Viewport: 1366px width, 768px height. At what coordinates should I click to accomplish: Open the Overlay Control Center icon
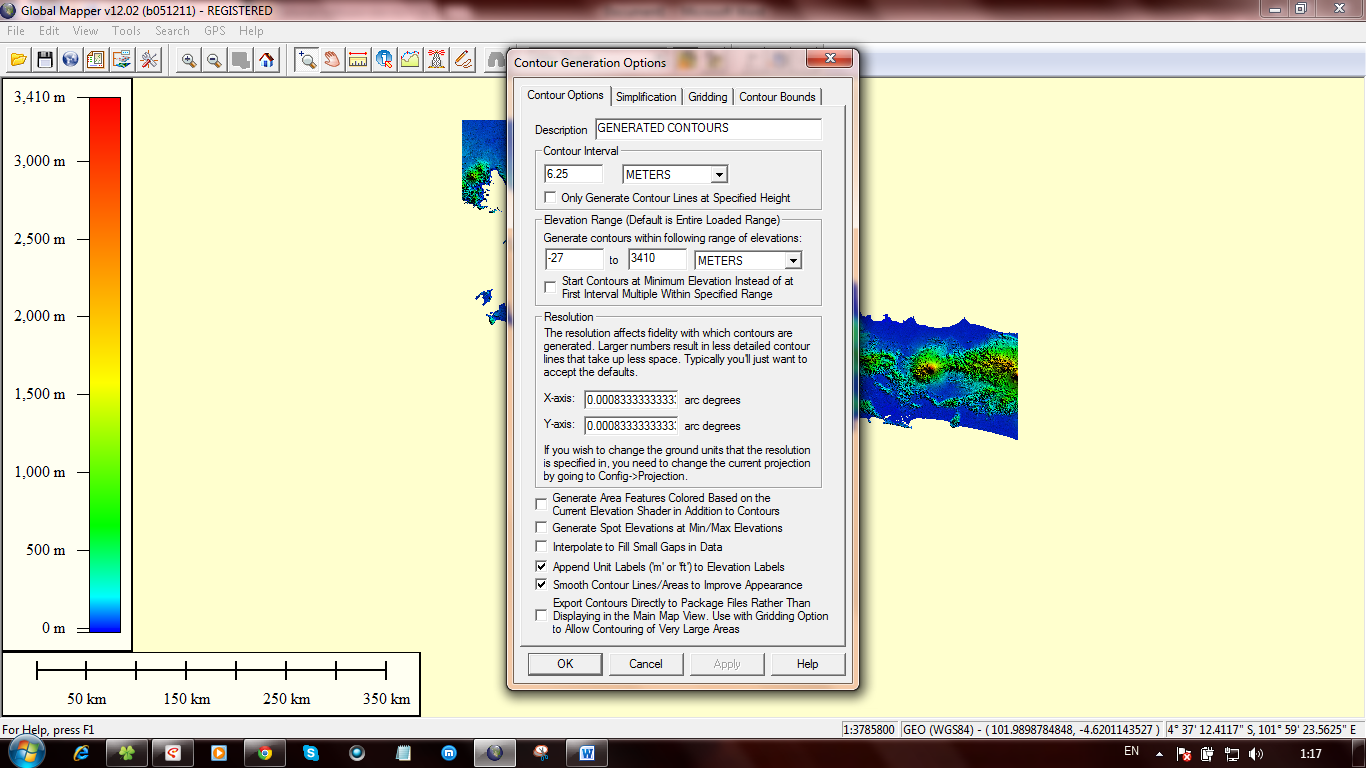(96, 59)
